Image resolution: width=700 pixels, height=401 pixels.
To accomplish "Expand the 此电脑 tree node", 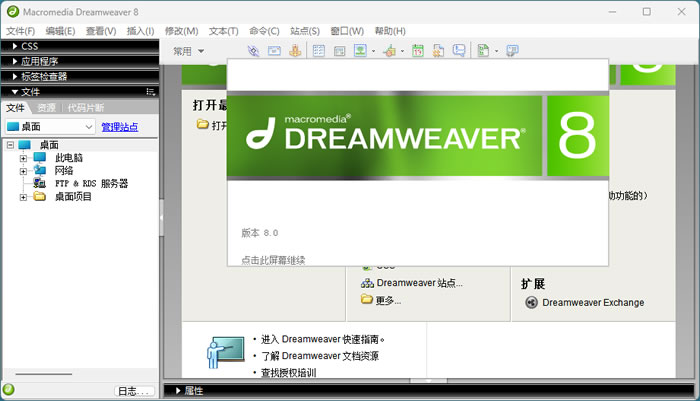I will 23,158.
